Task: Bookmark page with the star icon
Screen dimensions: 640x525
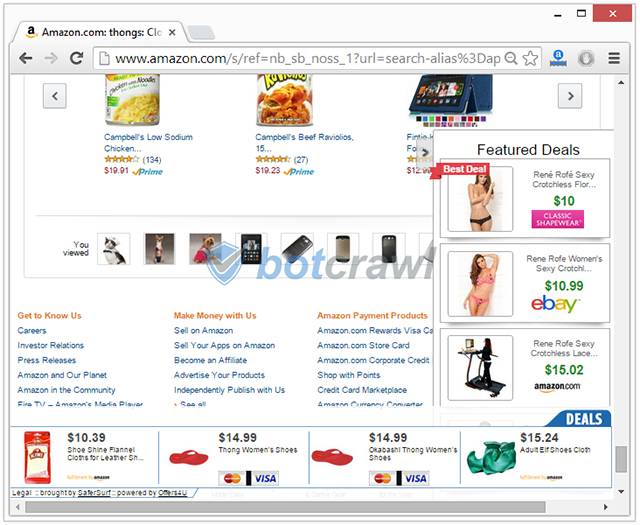Action: pos(530,59)
